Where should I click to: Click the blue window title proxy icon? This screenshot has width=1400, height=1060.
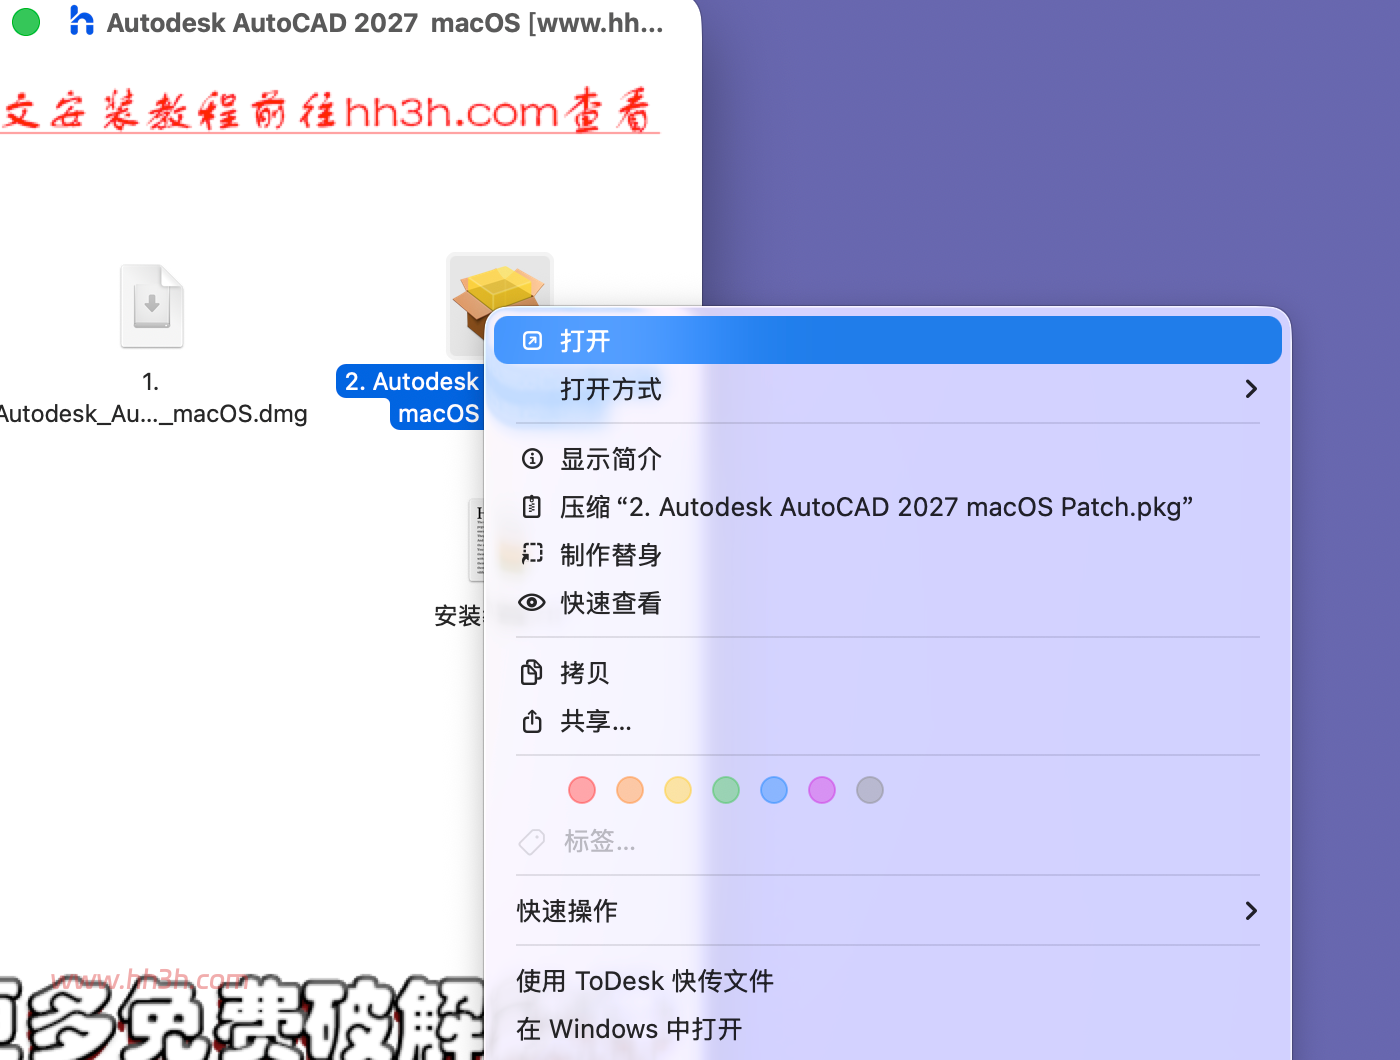tap(81, 21)
